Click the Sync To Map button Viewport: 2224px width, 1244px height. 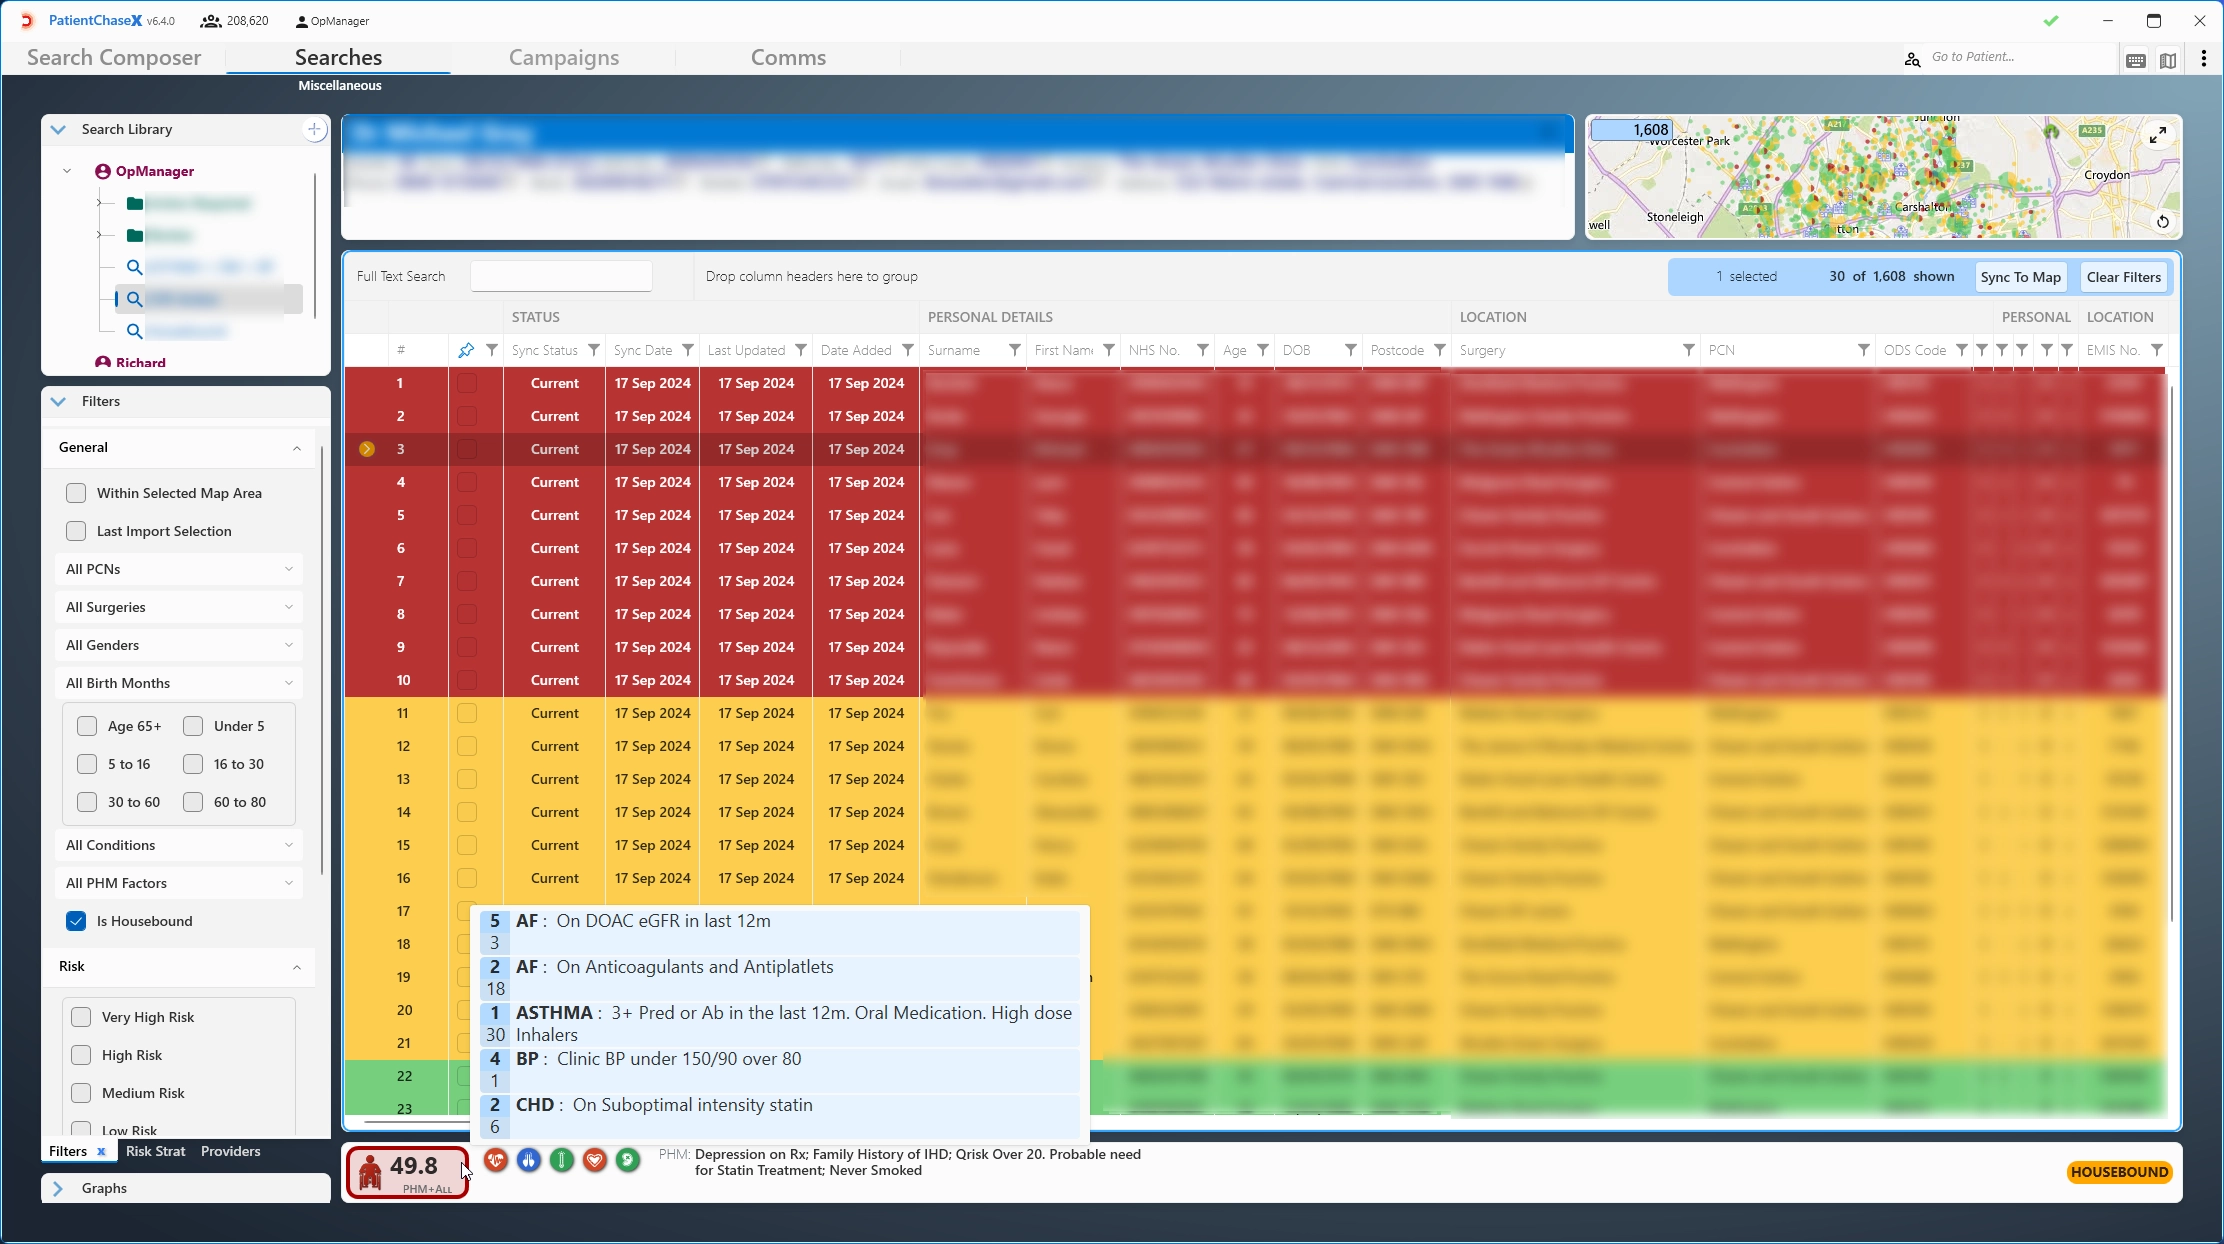tap(2020, 277)
